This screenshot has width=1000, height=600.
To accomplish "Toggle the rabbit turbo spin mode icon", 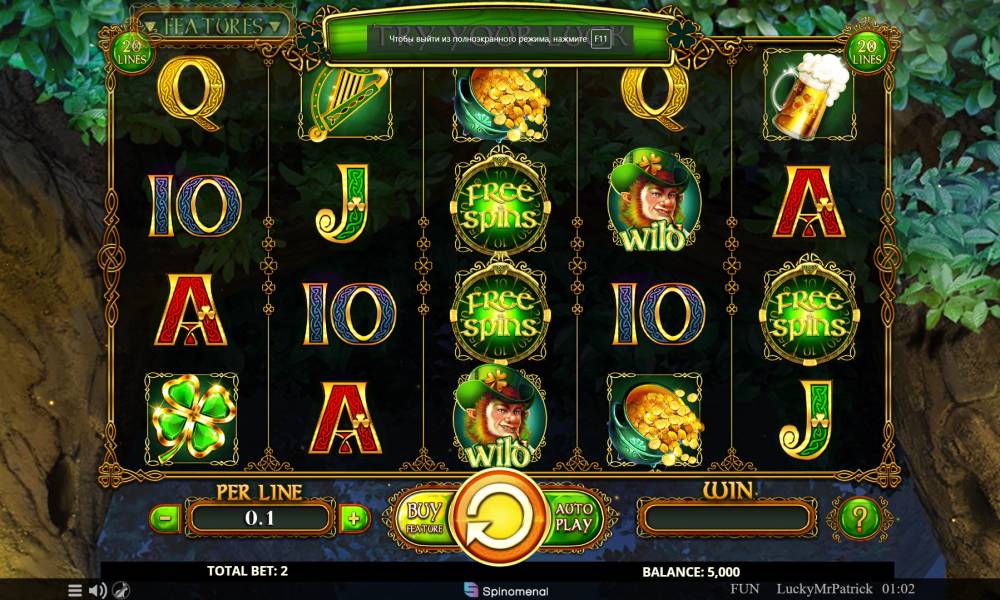I will tap(121, 590).
